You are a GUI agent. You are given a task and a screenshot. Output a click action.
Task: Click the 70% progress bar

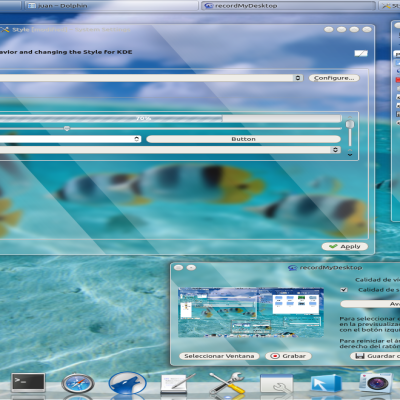(x=171, y=118)
